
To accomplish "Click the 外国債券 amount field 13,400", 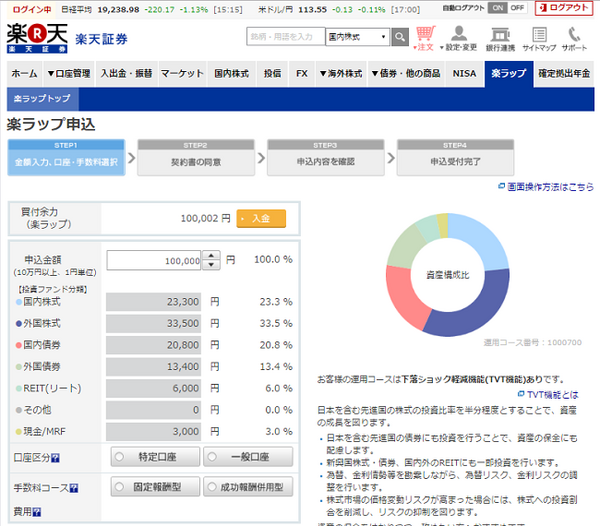I will coord(153,366).
